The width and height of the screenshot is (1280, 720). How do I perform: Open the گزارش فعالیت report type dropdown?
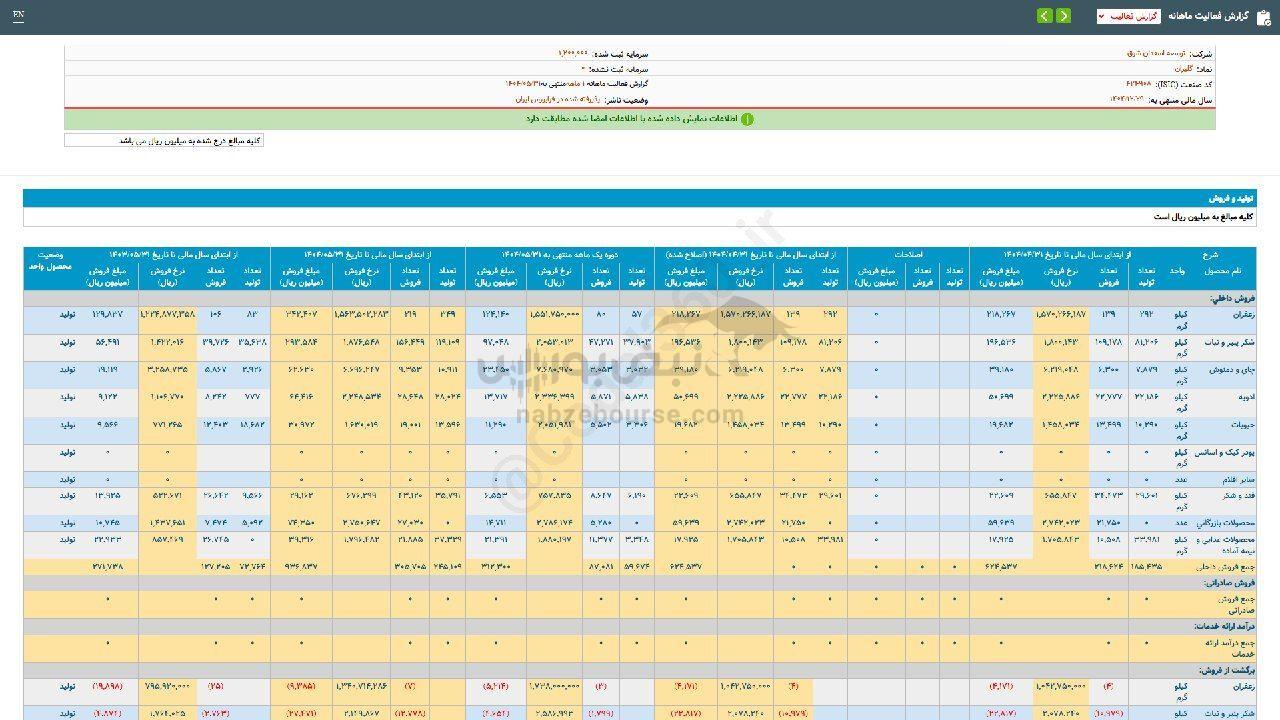[x=1128, y=16]
